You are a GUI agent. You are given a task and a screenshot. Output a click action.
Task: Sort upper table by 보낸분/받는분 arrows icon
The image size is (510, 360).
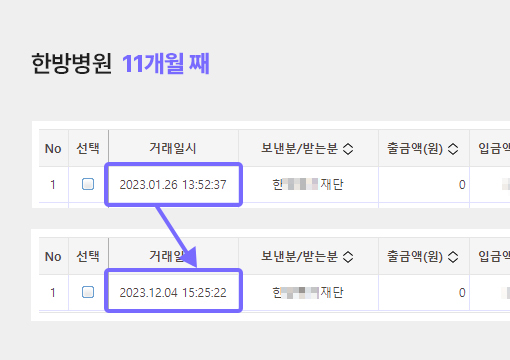click(348, 149)
